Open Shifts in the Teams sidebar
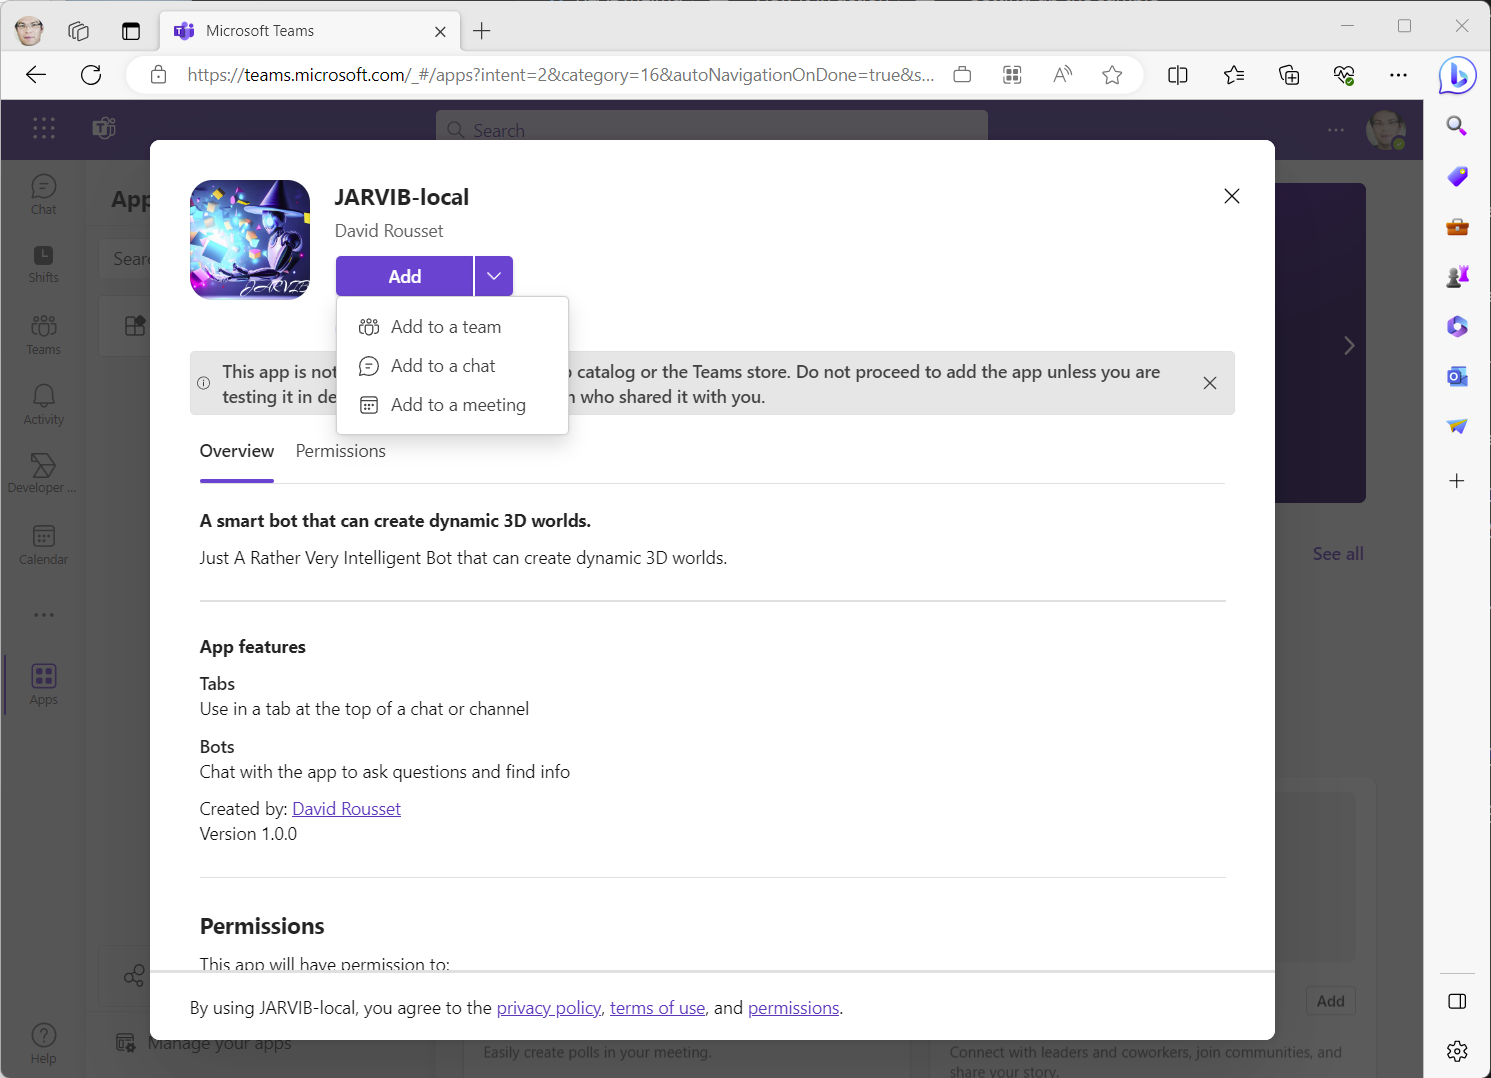 coord(44,264)
